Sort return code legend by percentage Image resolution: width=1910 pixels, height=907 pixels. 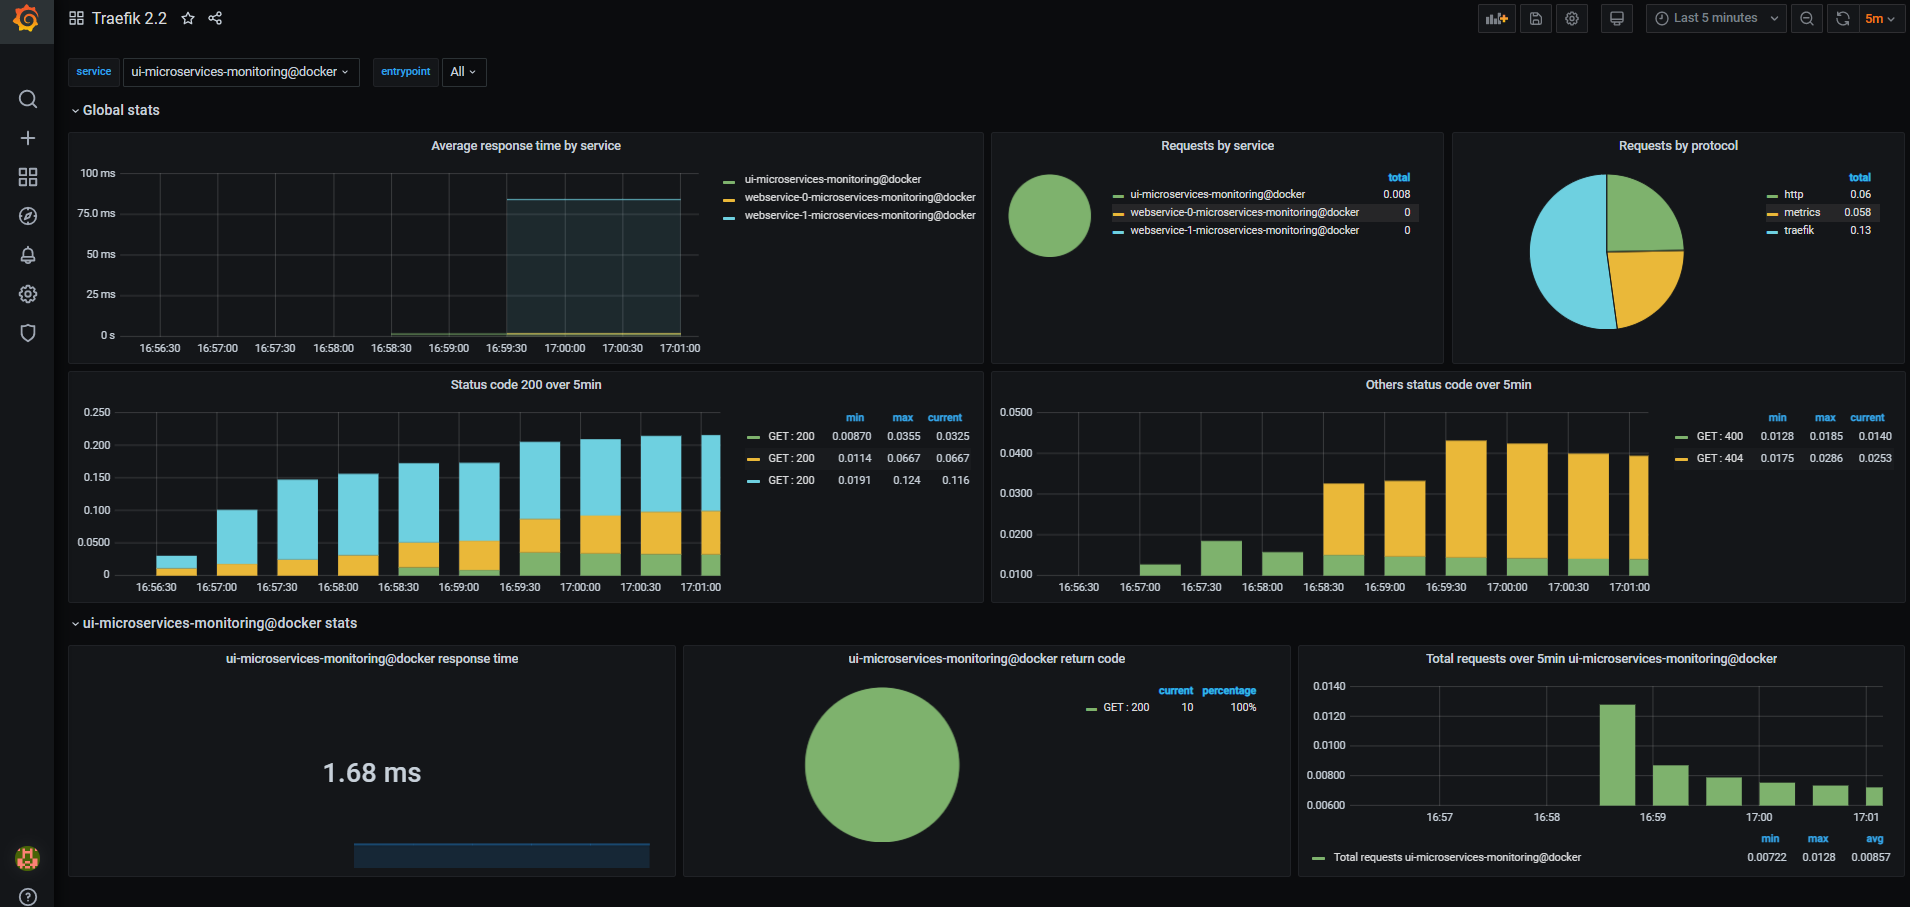pyautogui.click(x=1229, y=691)
